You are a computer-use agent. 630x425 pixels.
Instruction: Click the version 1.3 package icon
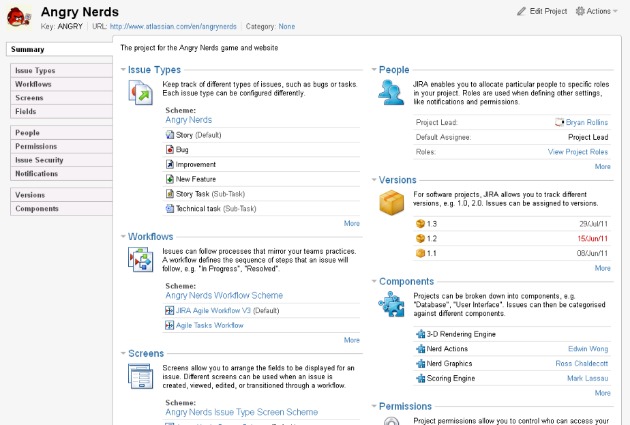(x=420, y=224)
